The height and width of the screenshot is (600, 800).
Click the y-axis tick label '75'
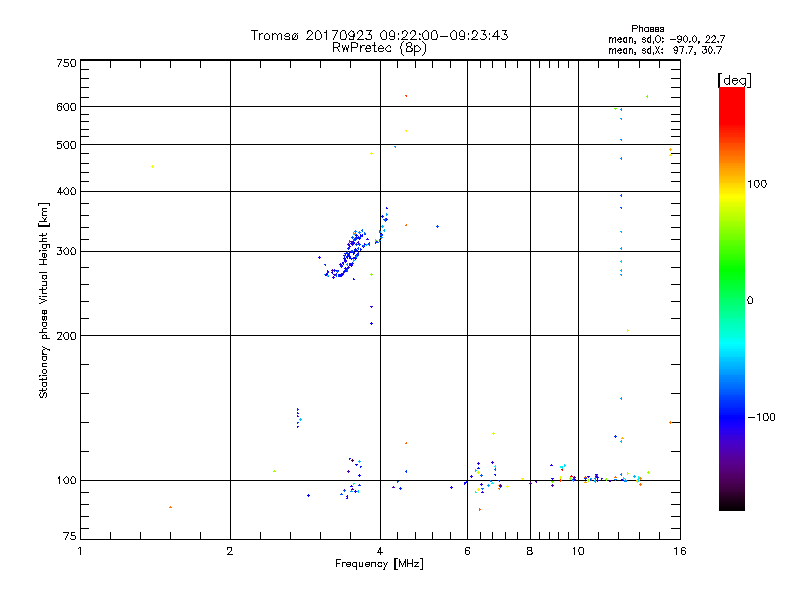point(70,536)
